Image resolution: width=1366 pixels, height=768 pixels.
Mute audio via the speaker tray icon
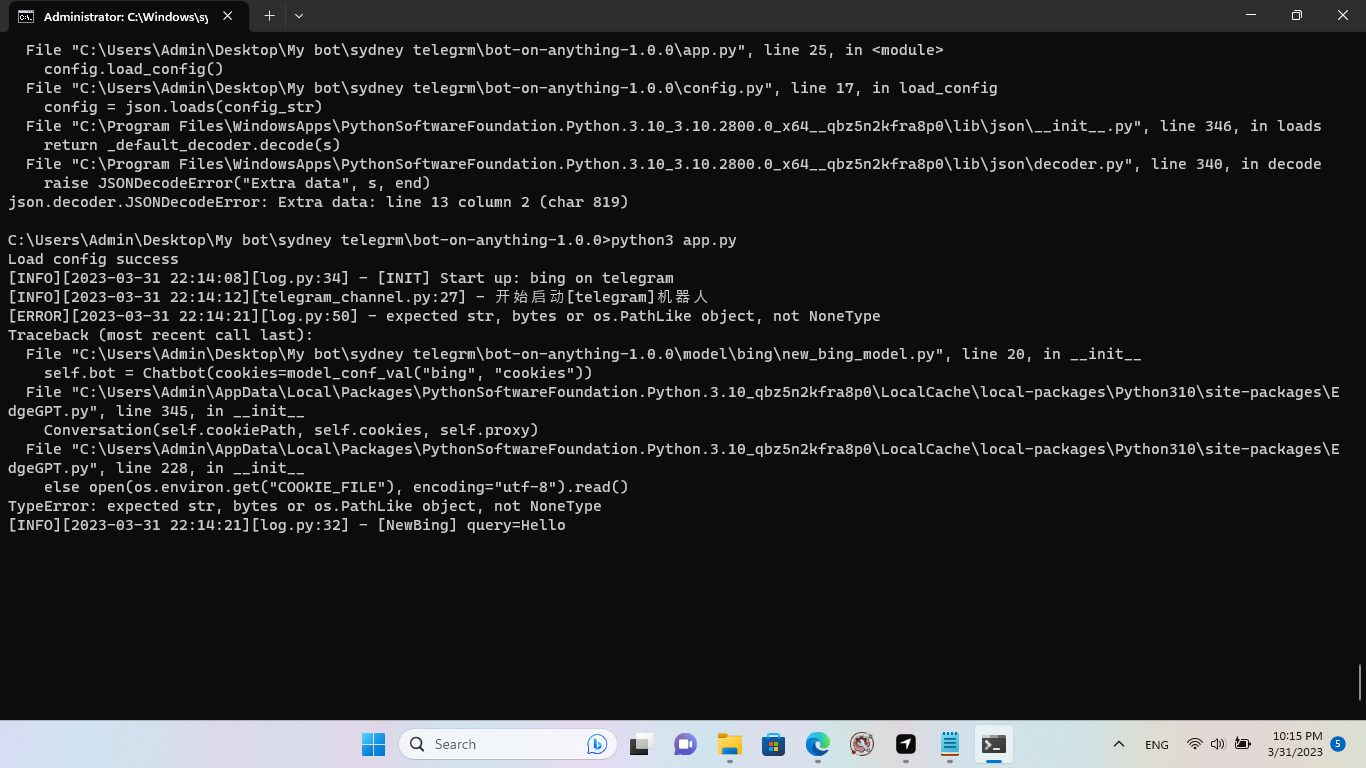[x=1218, y=744]
